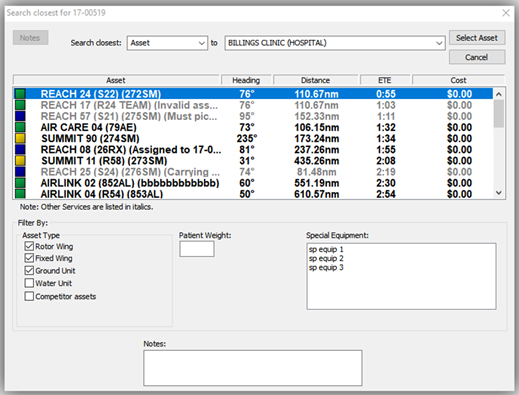
Task: Click the asset list scroll up arrow
Action: coord(499,94)
